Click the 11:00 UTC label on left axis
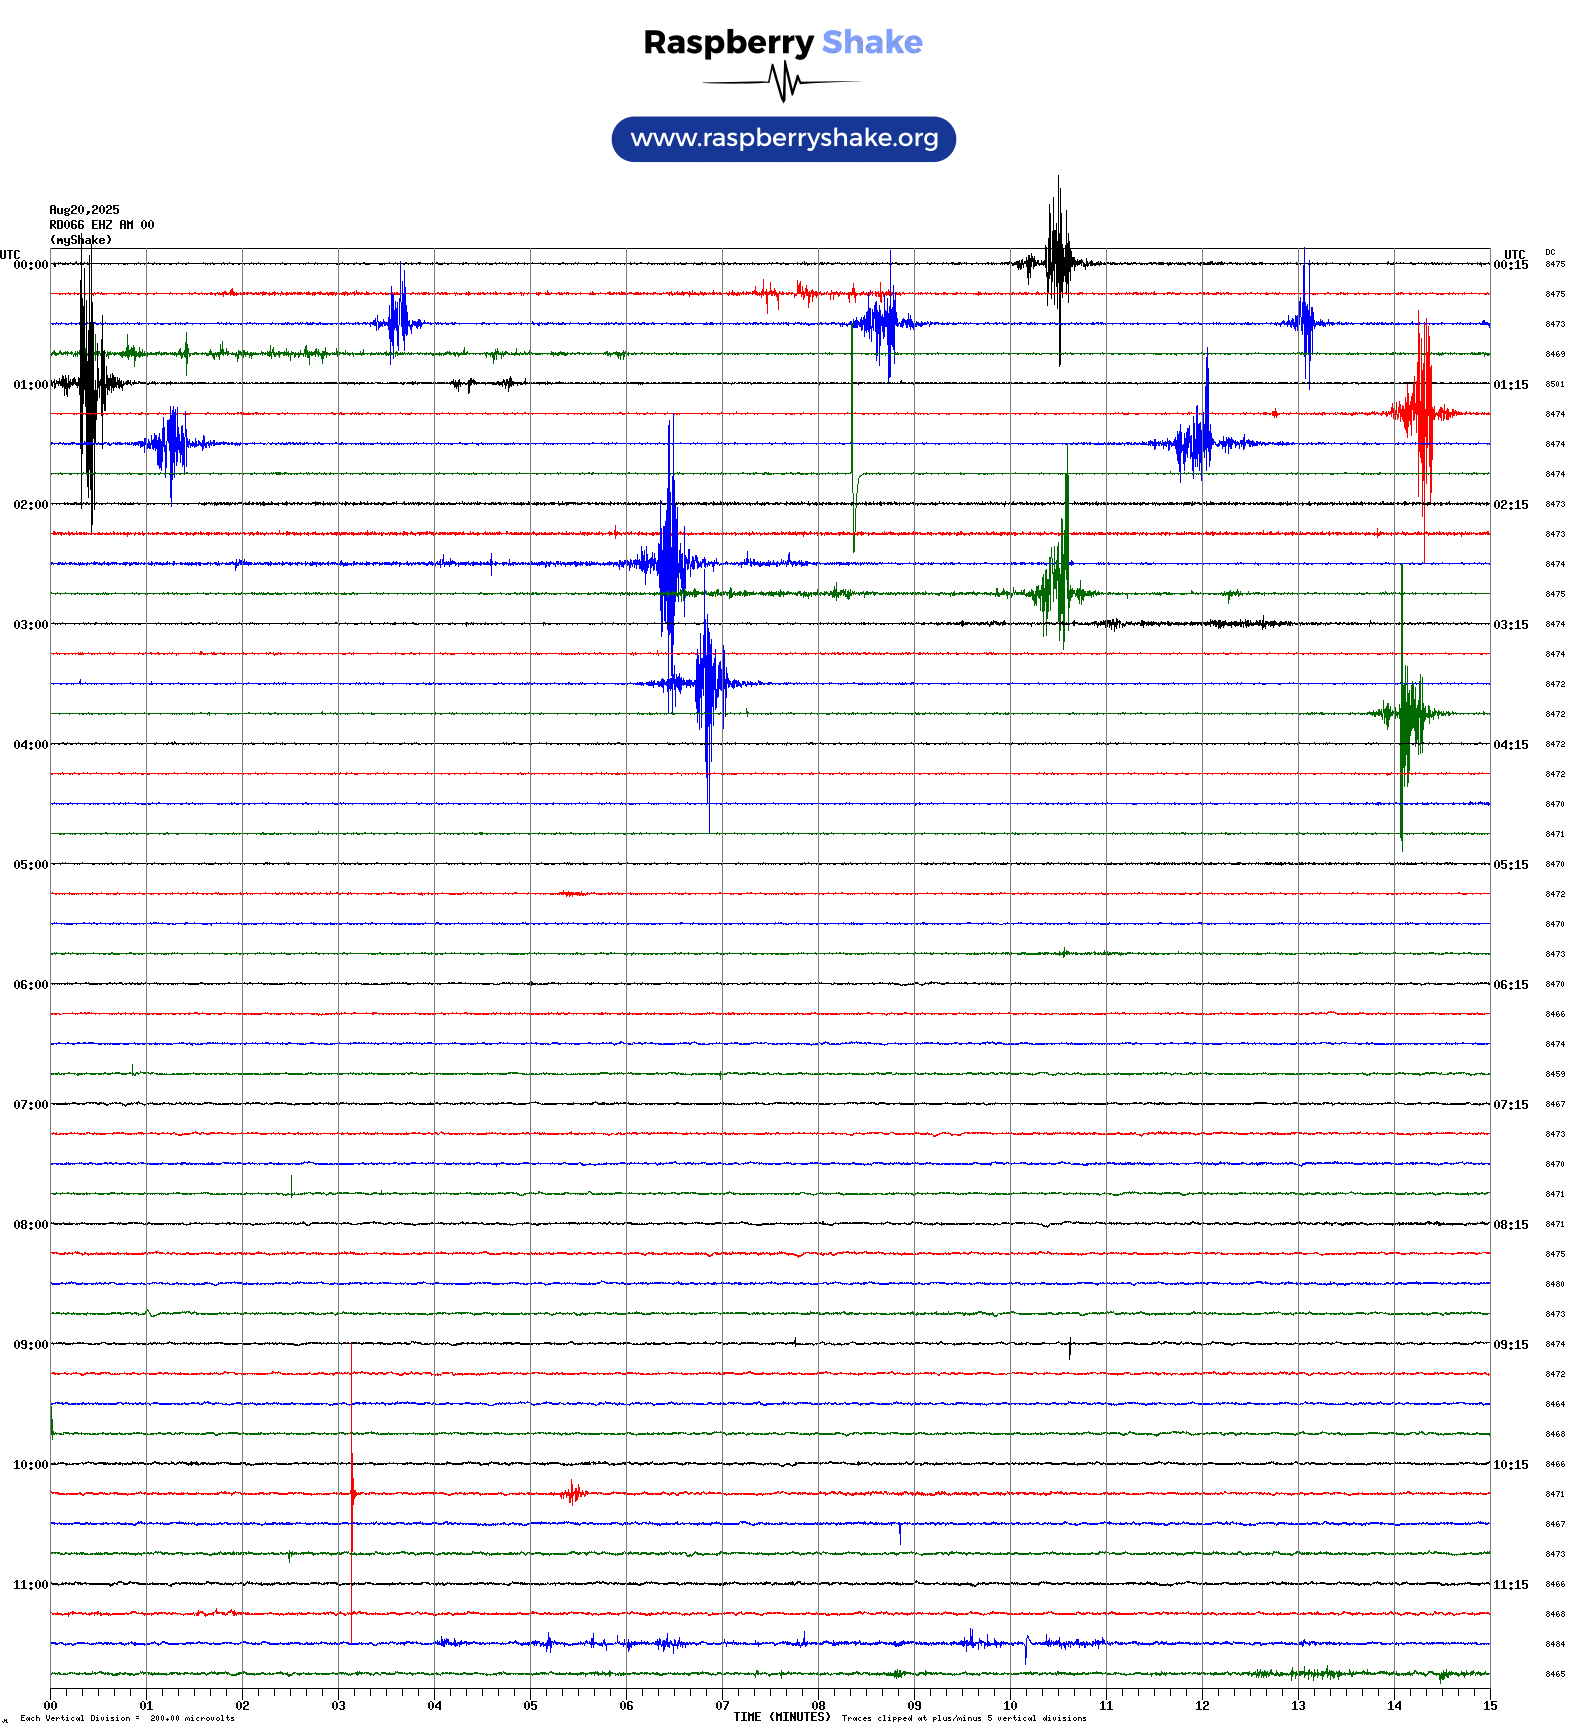The width and height of the screenshot is (1570, 1732). (30, 1585)
